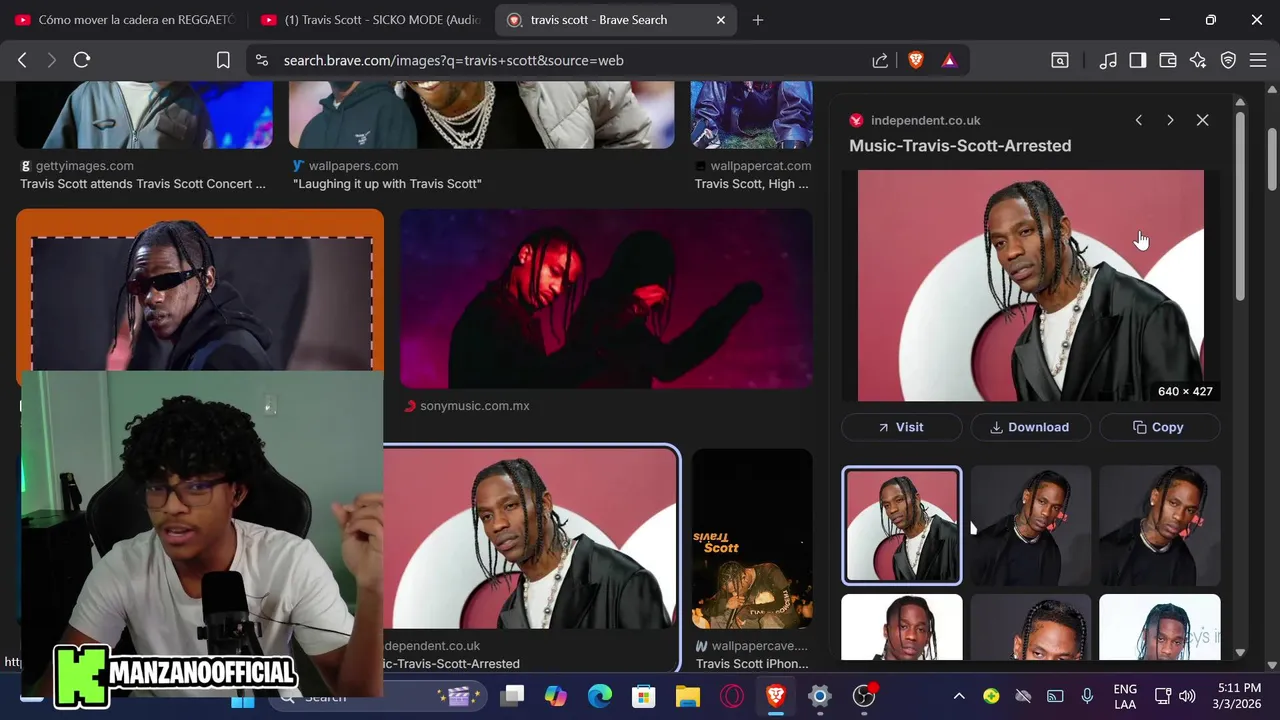Viewport: 1280px width, 720px height.
Task: Show the previous image in the preview panel
Action: coord(1138,120)
